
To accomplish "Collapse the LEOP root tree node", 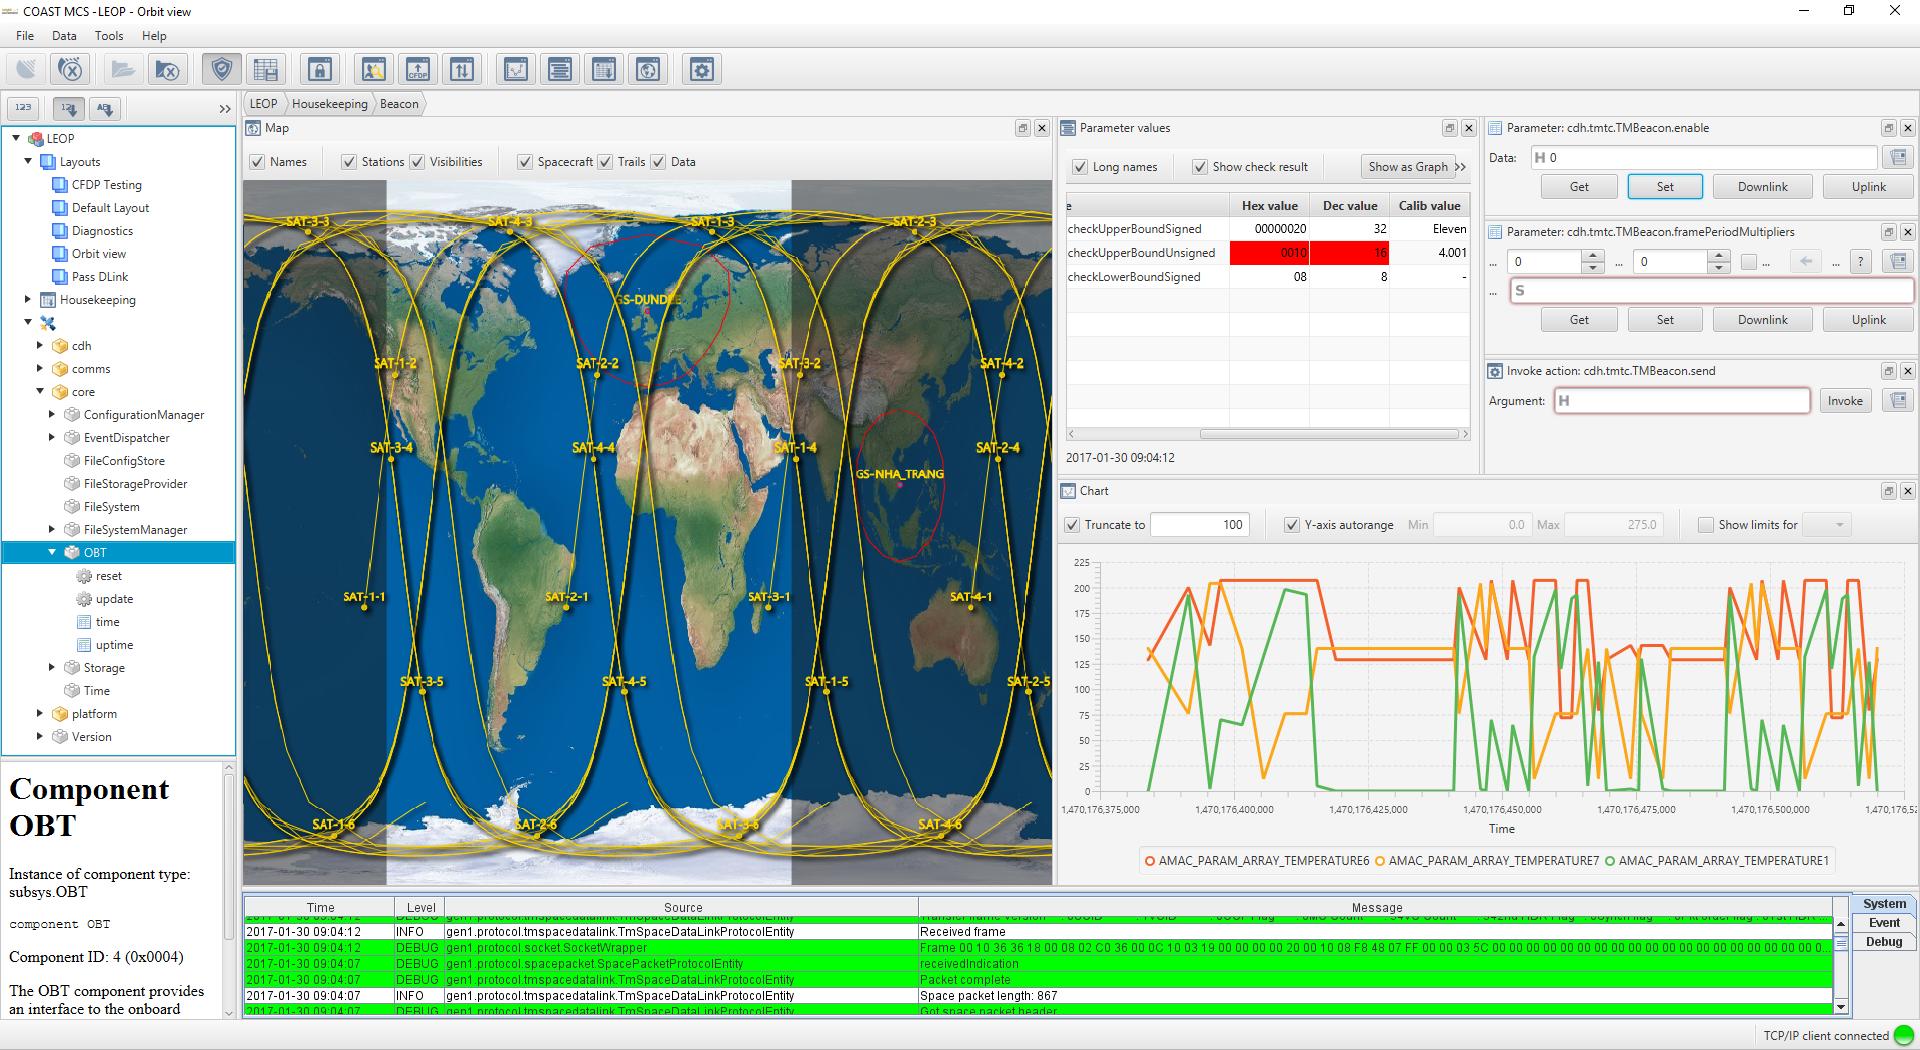I will [x=16, y=138].
